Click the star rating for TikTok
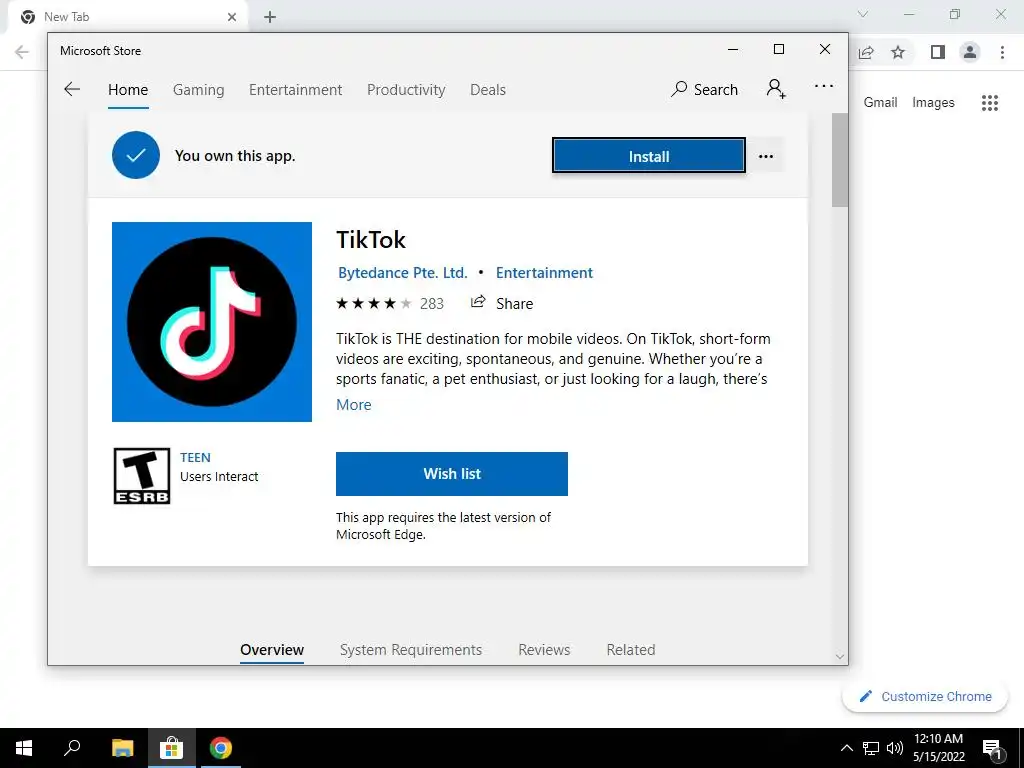The height and width of the screenshot is (768, 1024). (x=374, y=304)
